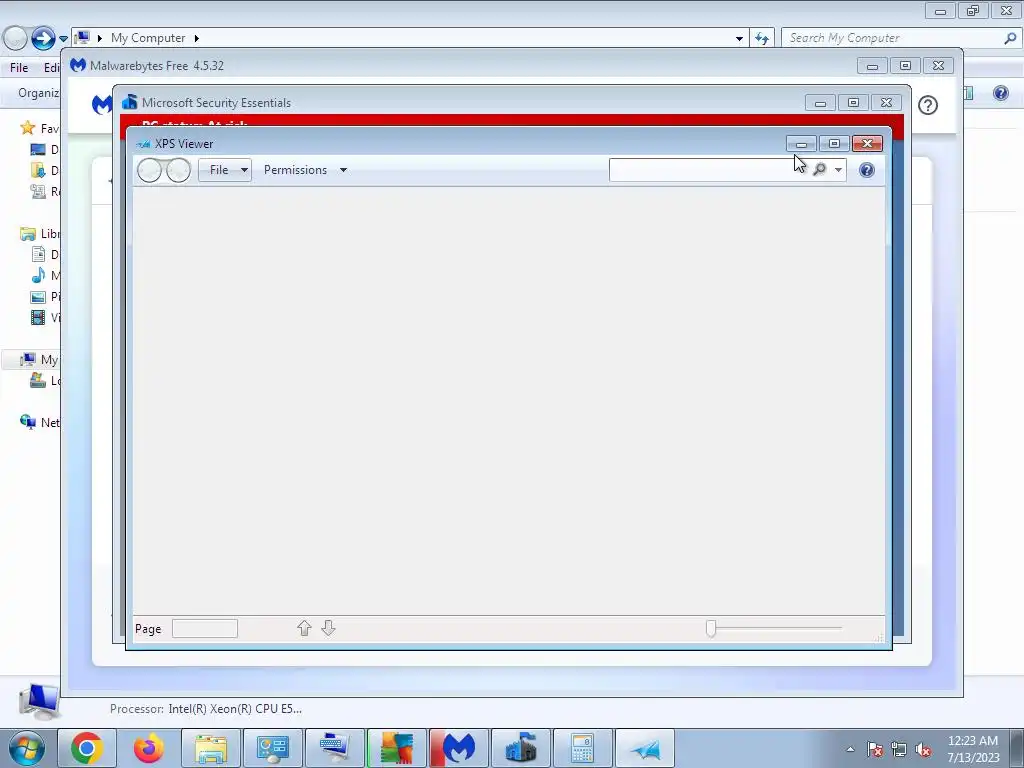Close the Malwarebytes Free window
This screenshot has width=1024, height=768.
pyautogui.click(x=938, y=65)
